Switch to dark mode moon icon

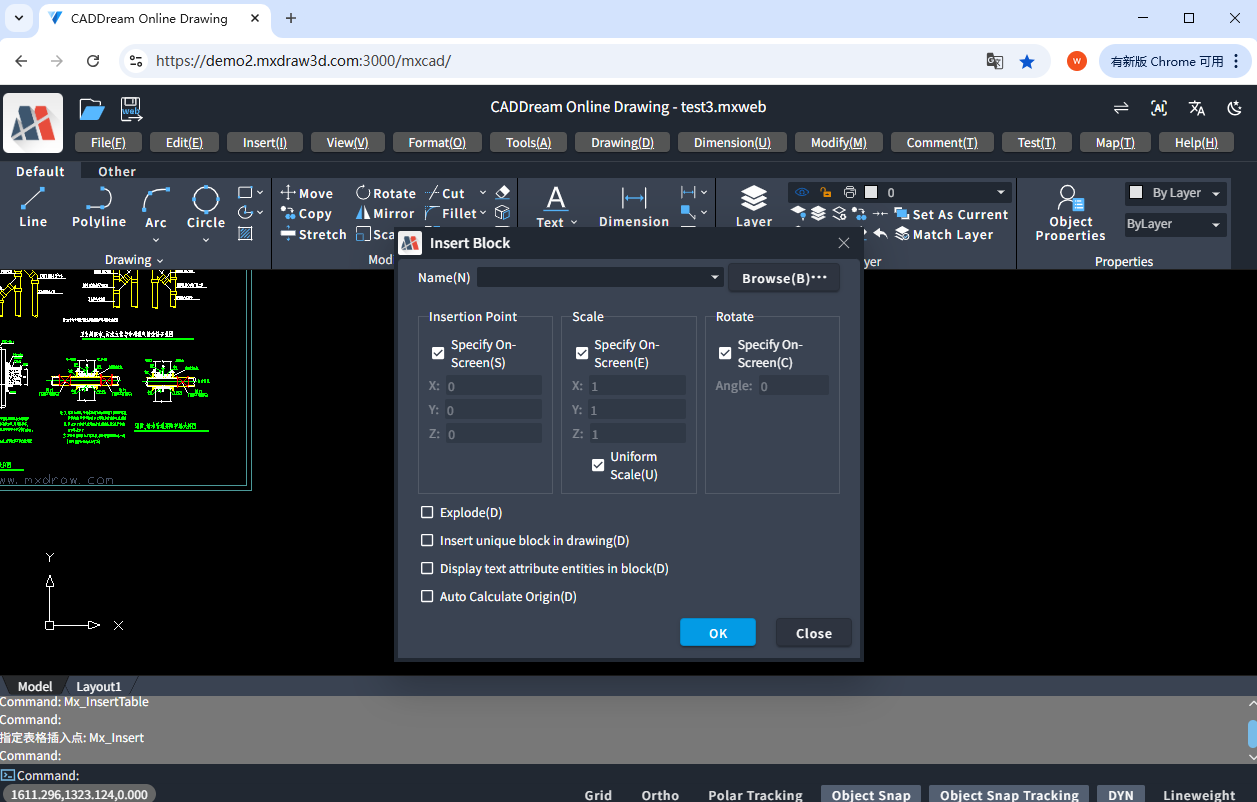click(1235, 108)
